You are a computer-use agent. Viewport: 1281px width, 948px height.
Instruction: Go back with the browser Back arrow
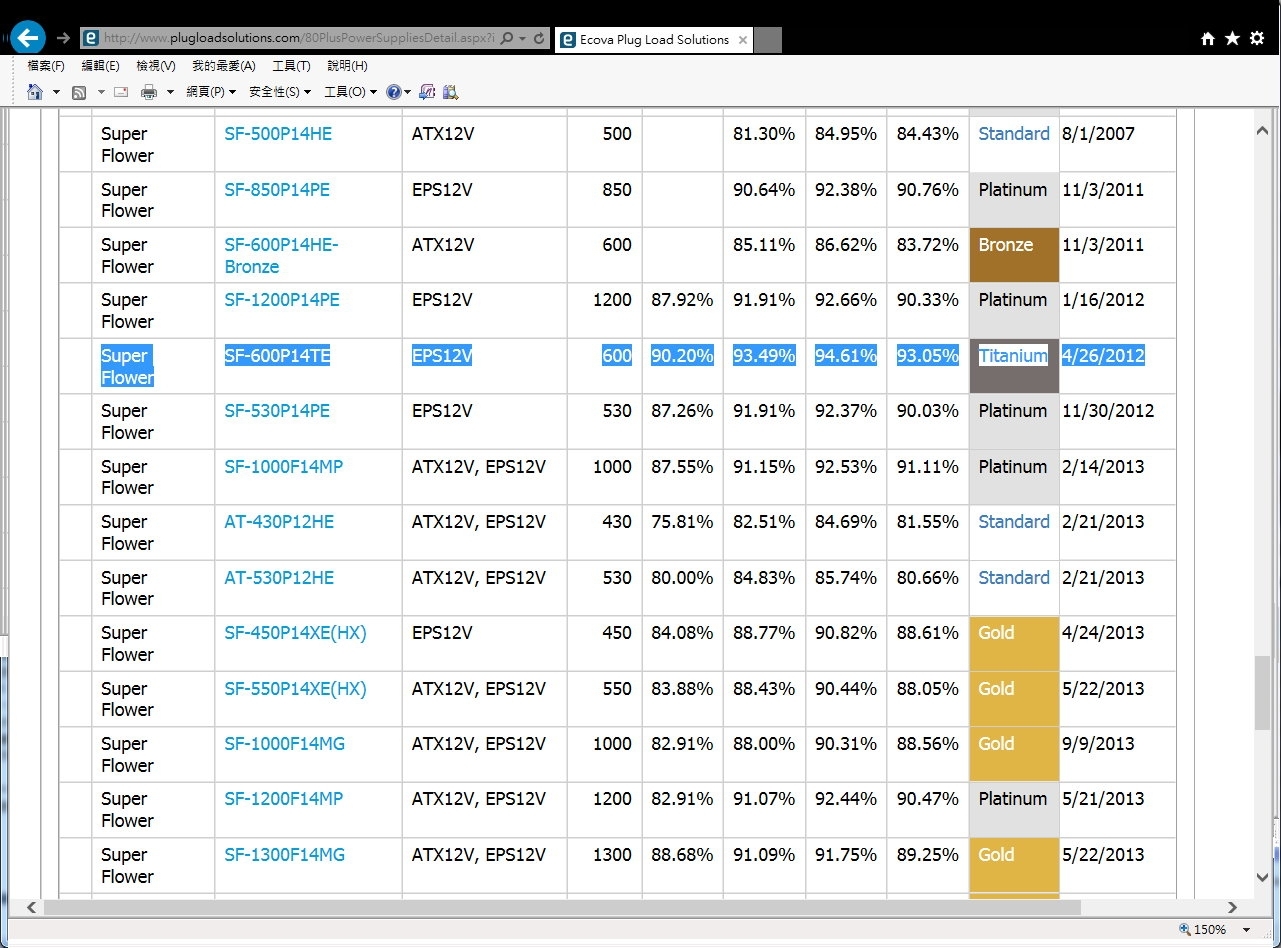pos(28,38)
